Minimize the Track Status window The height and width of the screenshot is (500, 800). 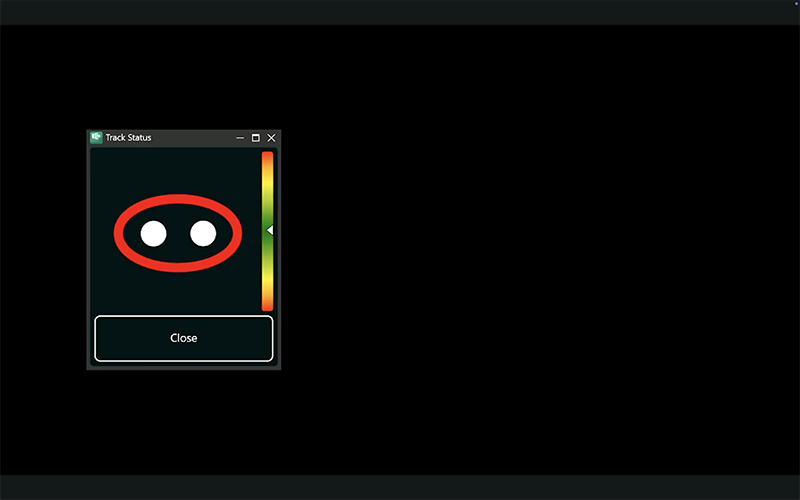click(240, 138)
